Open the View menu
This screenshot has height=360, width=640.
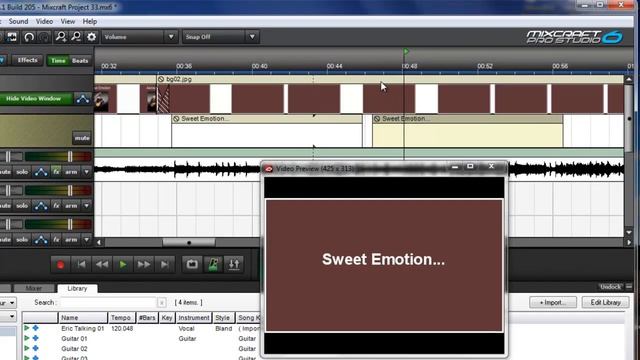[x=68, y=22]
